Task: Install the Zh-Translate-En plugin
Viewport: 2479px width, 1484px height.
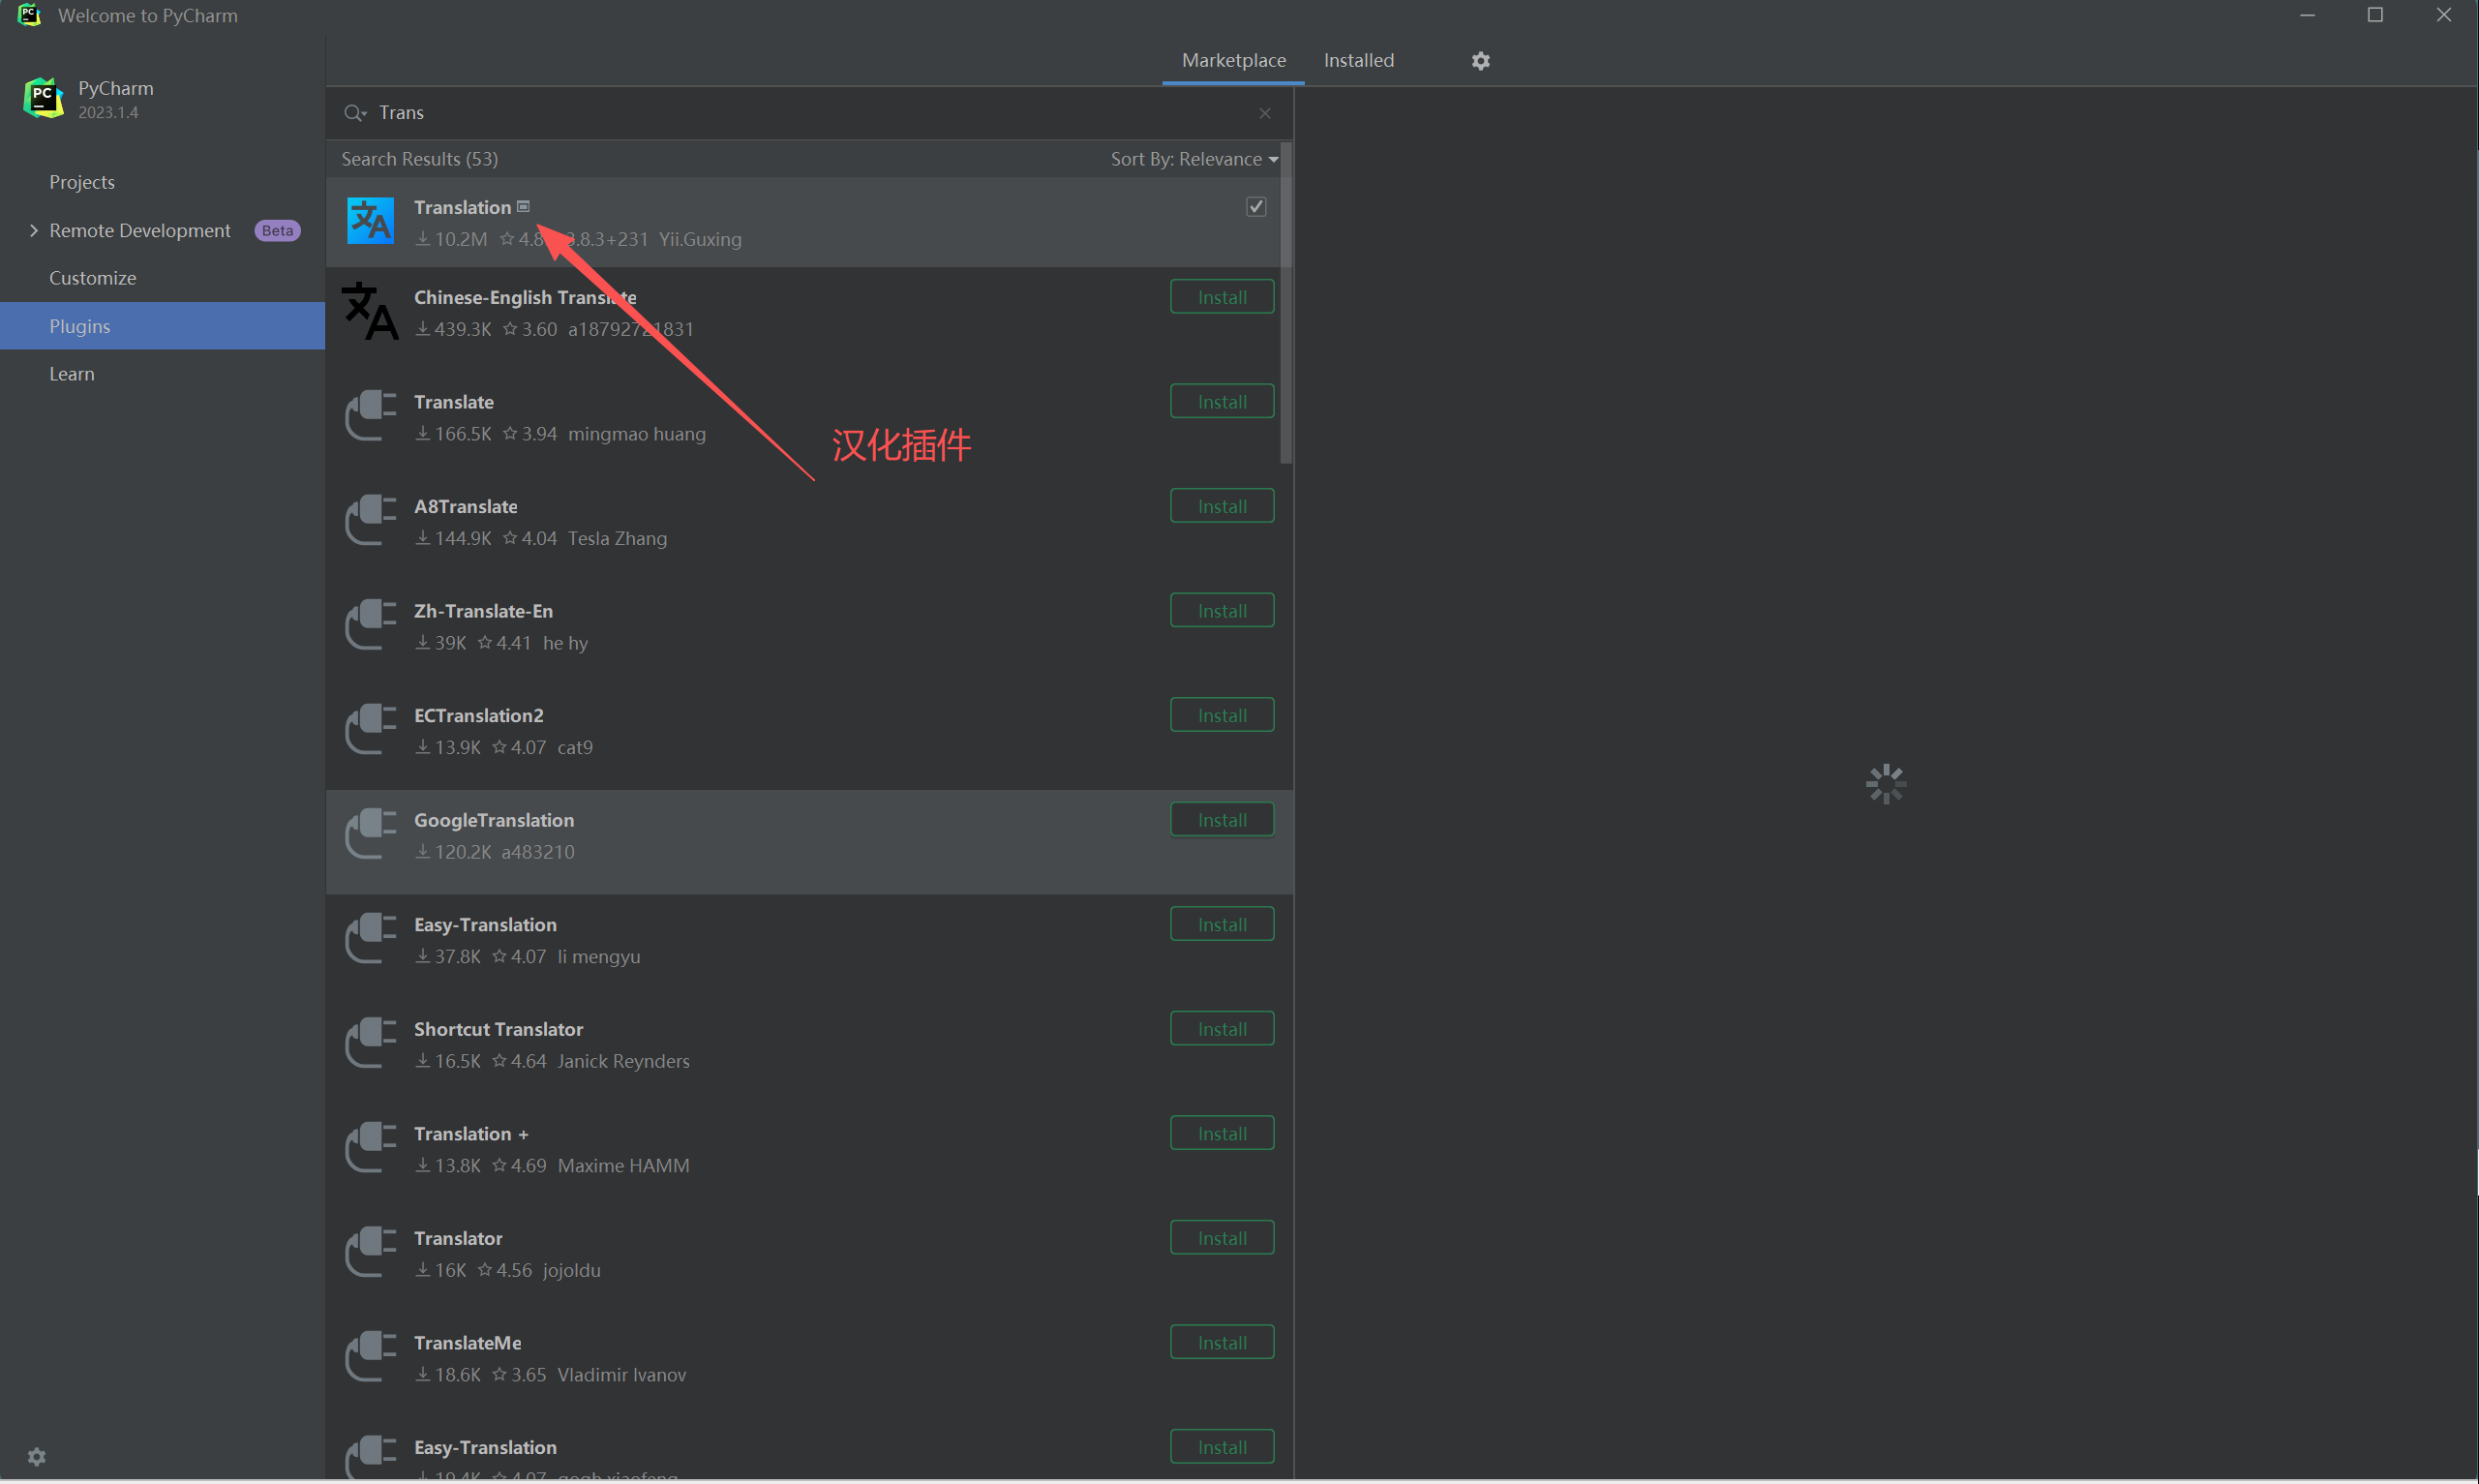Action: (x=1221, y=610)
